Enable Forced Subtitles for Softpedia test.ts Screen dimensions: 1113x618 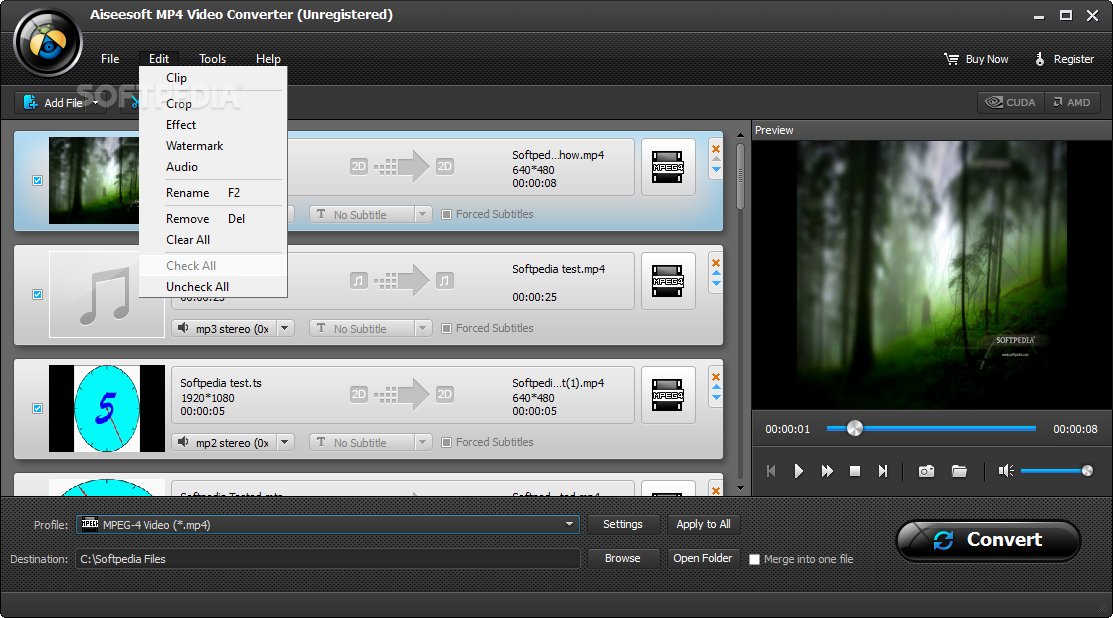click(446, 442)
